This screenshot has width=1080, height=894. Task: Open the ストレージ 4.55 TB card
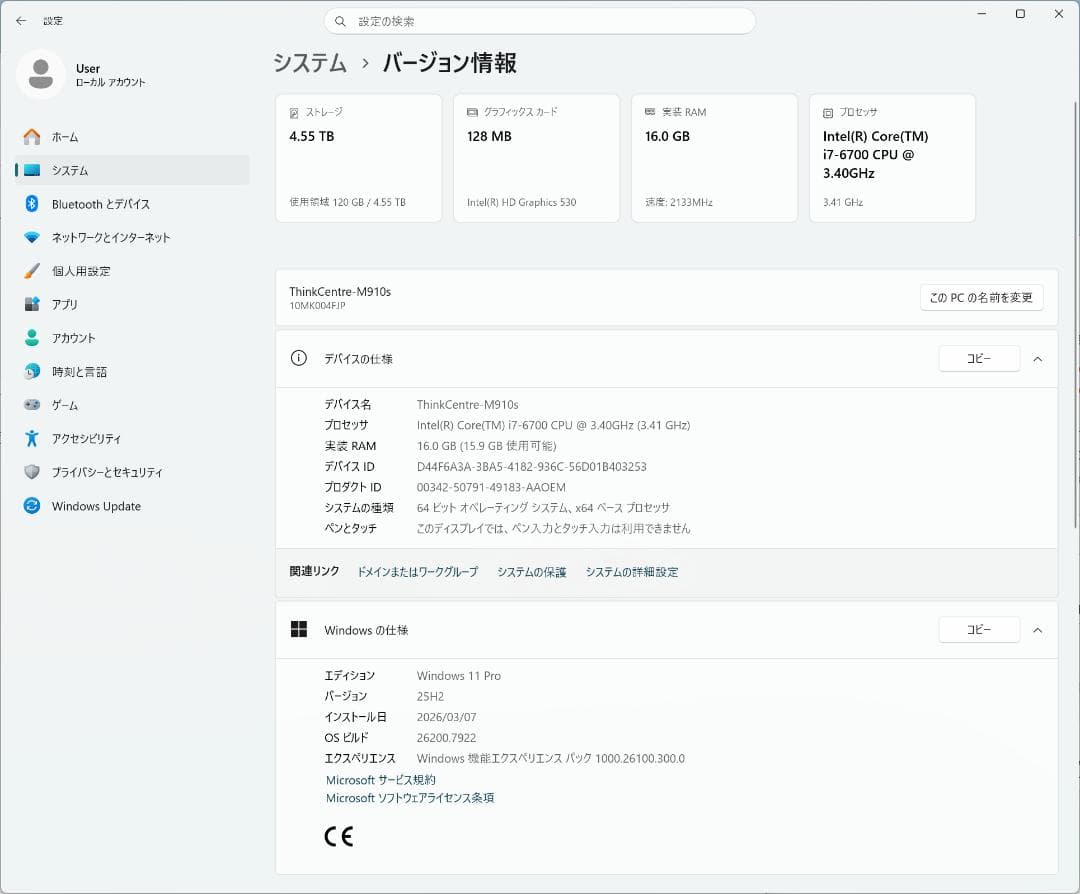(358, 158)
